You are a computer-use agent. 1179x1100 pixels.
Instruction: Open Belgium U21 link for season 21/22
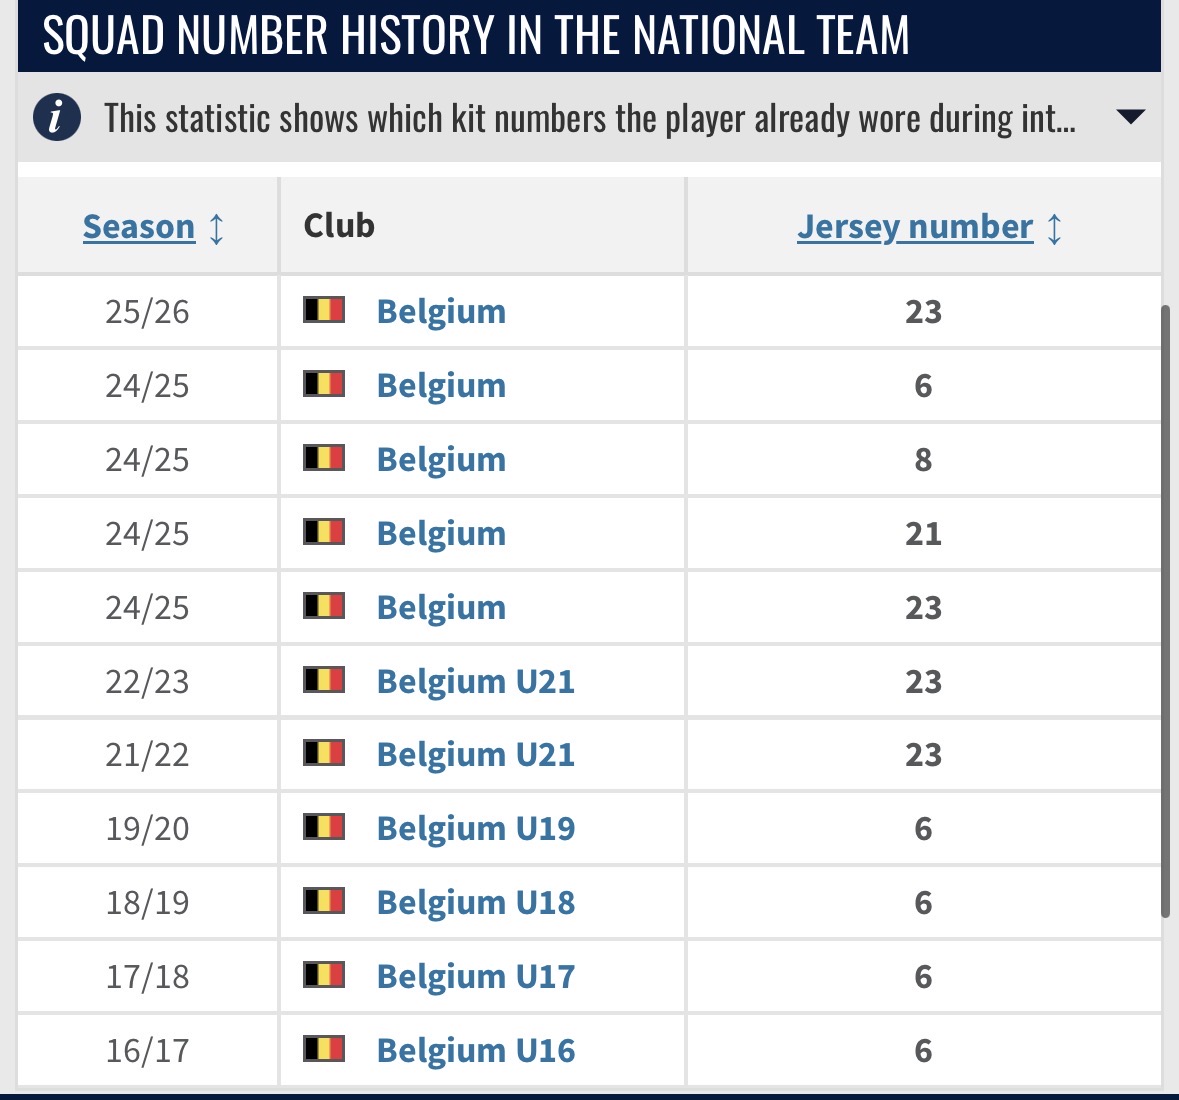[x=475, y=754]
